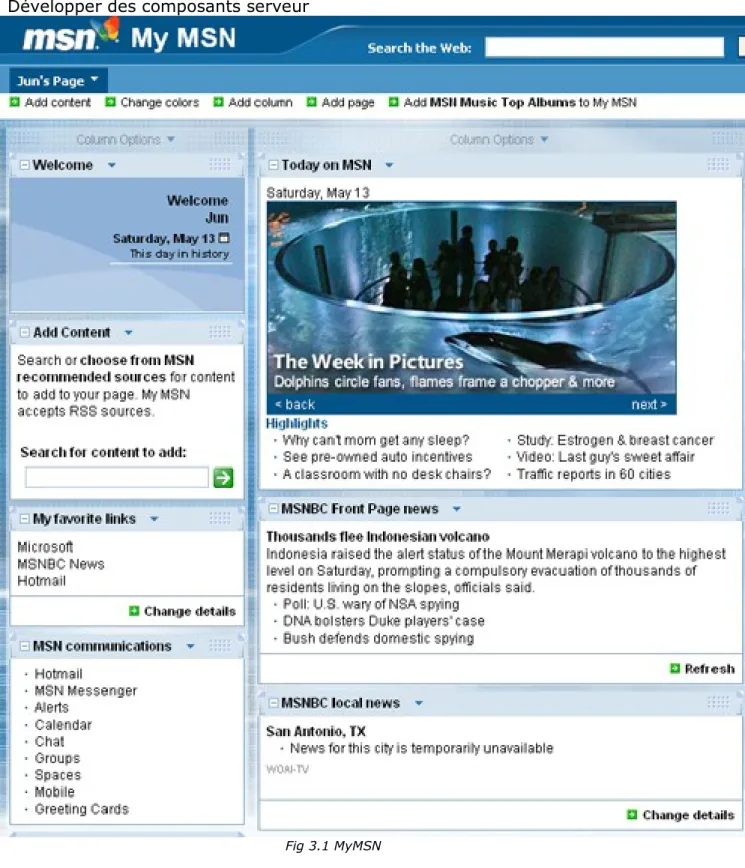
Task: Open MSNBC Front Page news dropdown arrow
Action: tap(456, 509)
